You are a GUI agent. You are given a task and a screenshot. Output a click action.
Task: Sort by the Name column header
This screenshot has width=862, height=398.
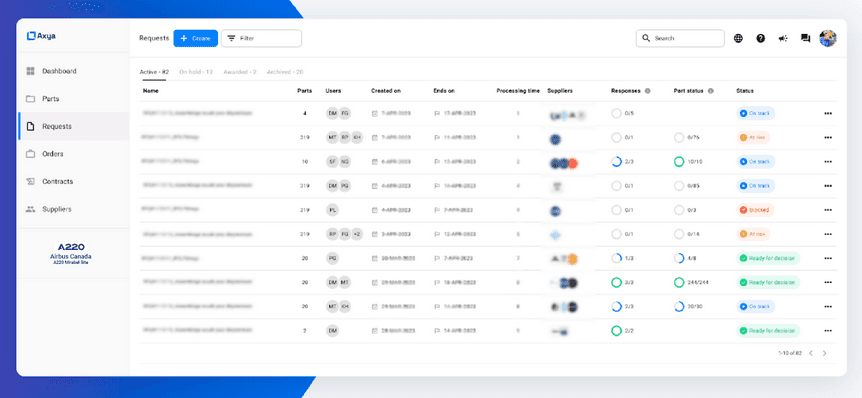pyautogui.click(x=151, y=91)
